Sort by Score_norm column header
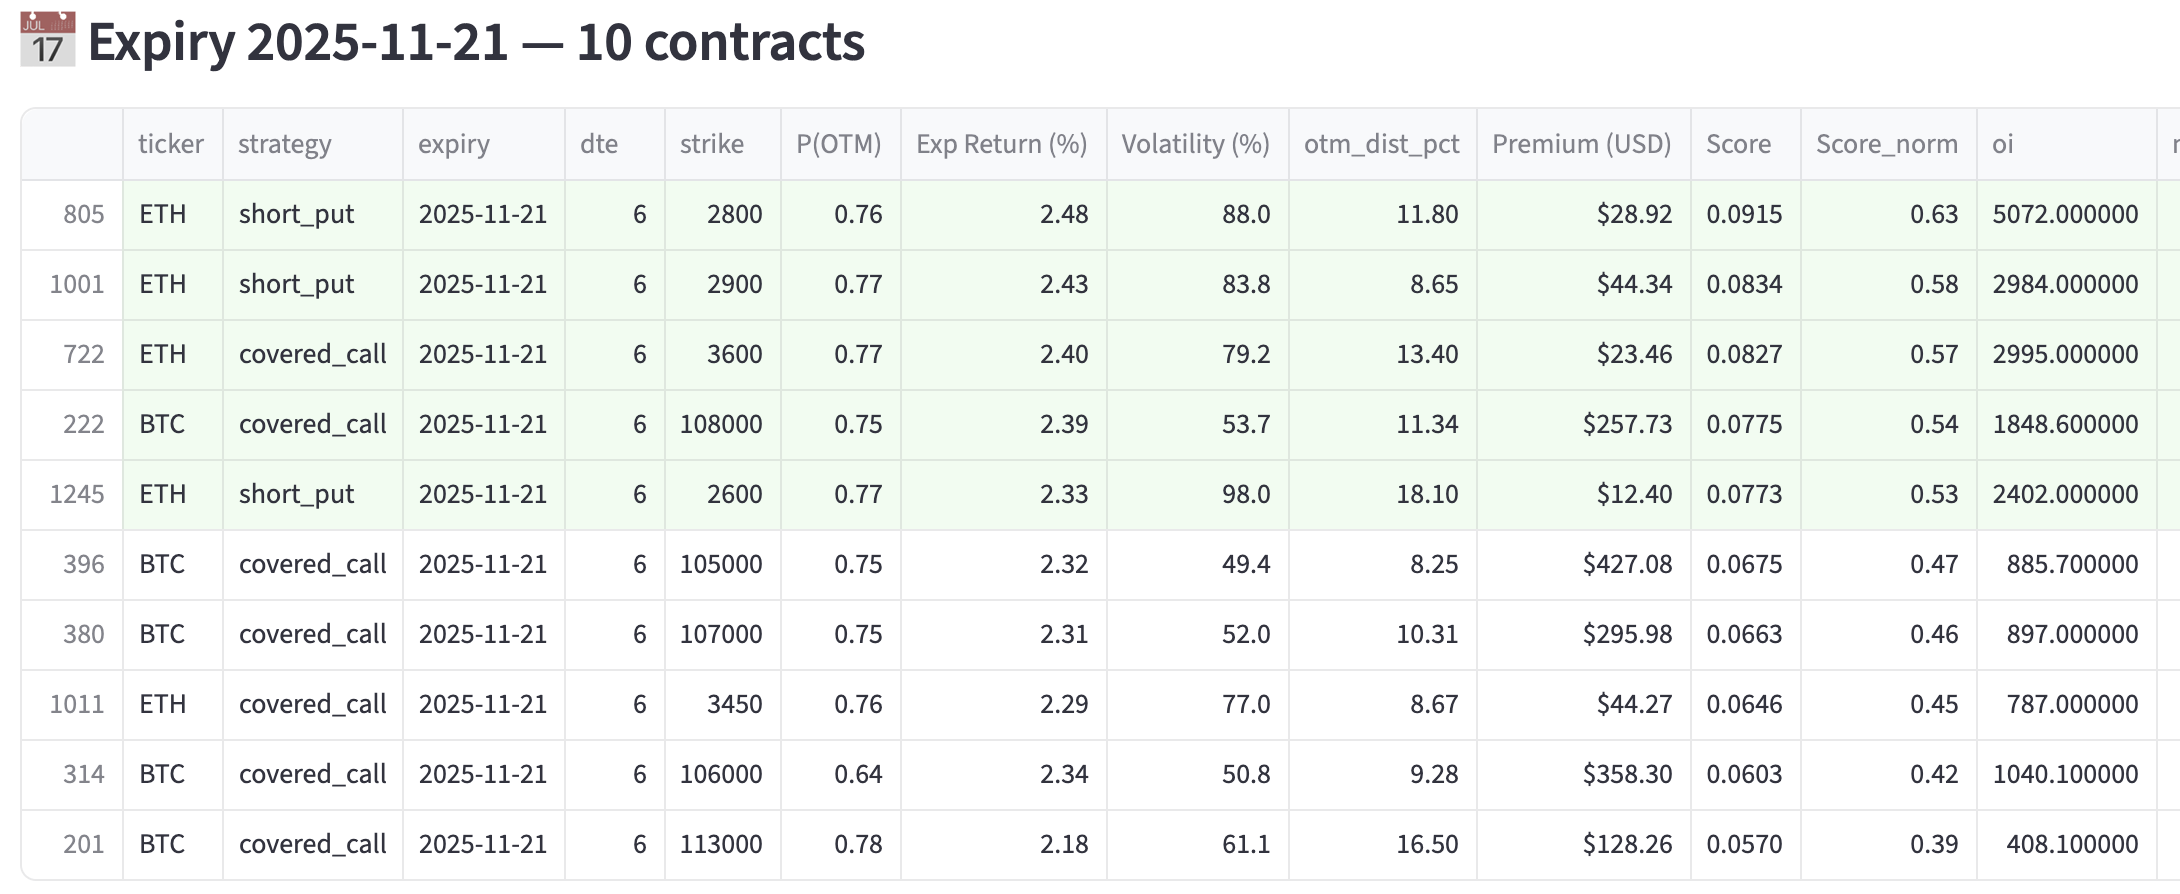Viewport: 2180px width, 894px height. point(1886,144)
